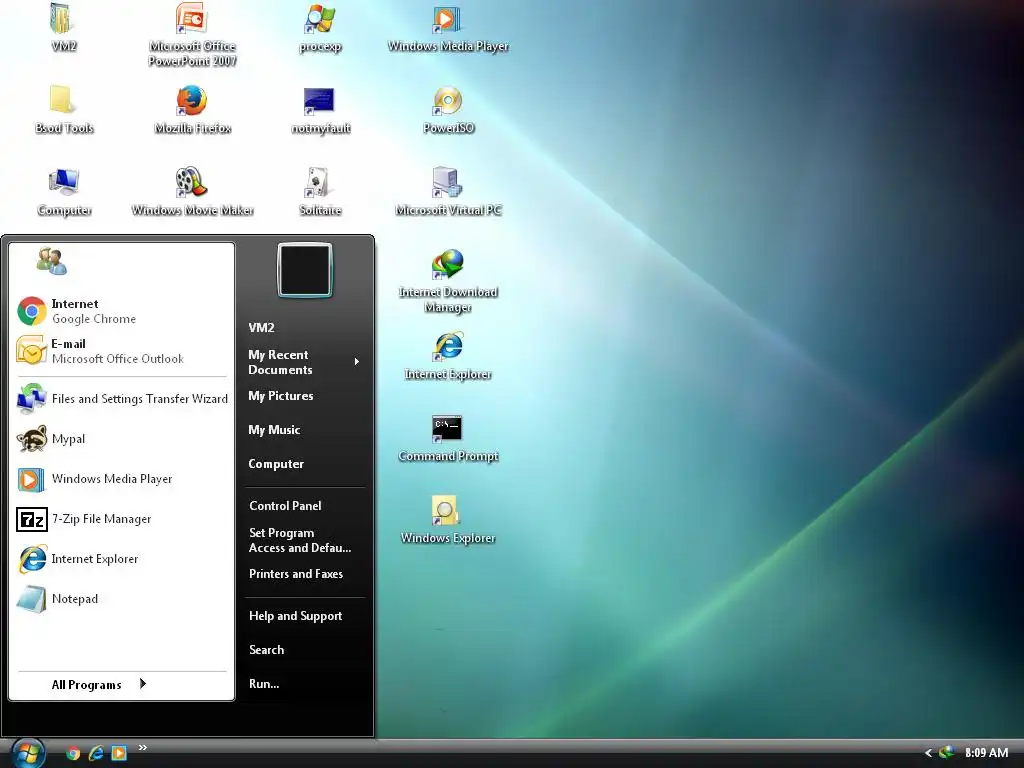
Task: Start the Files and Settings Transfer Wizard
Action: click(x=121, y=398)
